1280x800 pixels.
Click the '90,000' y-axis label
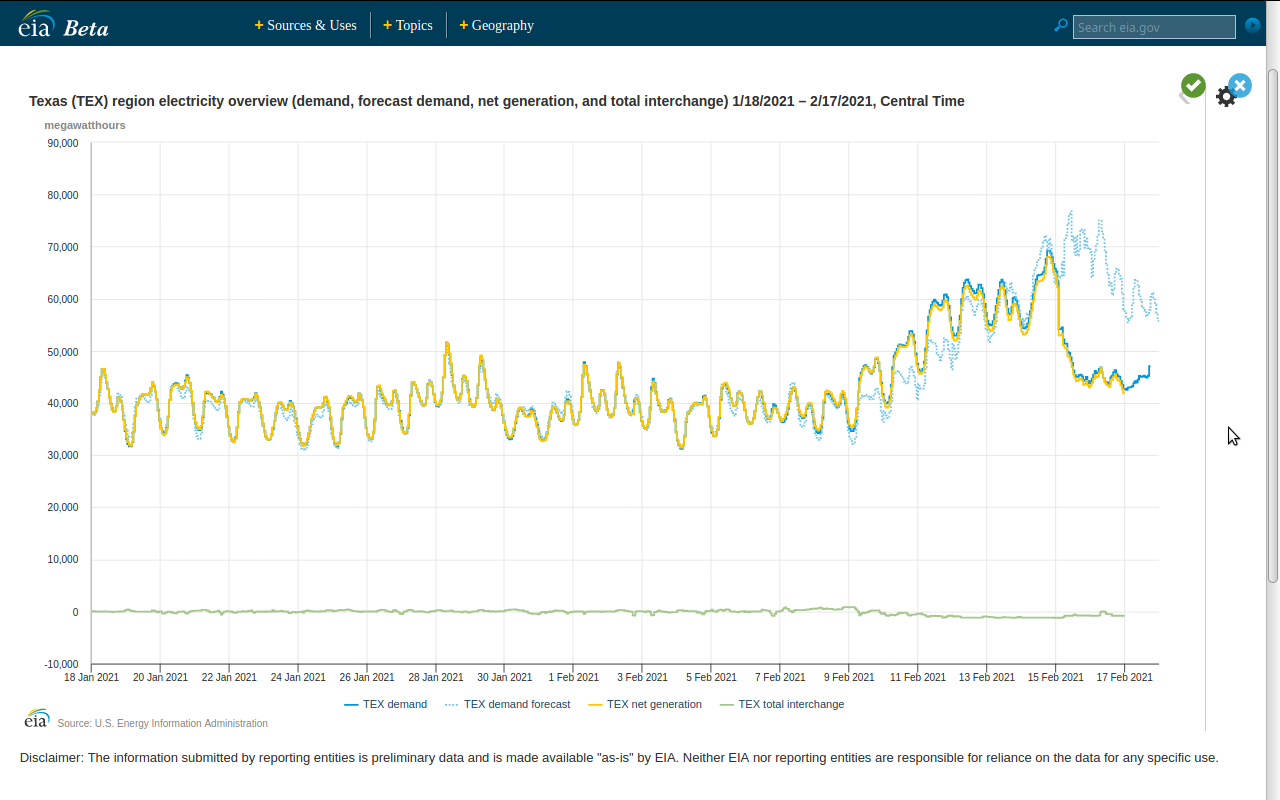point(63,143)
